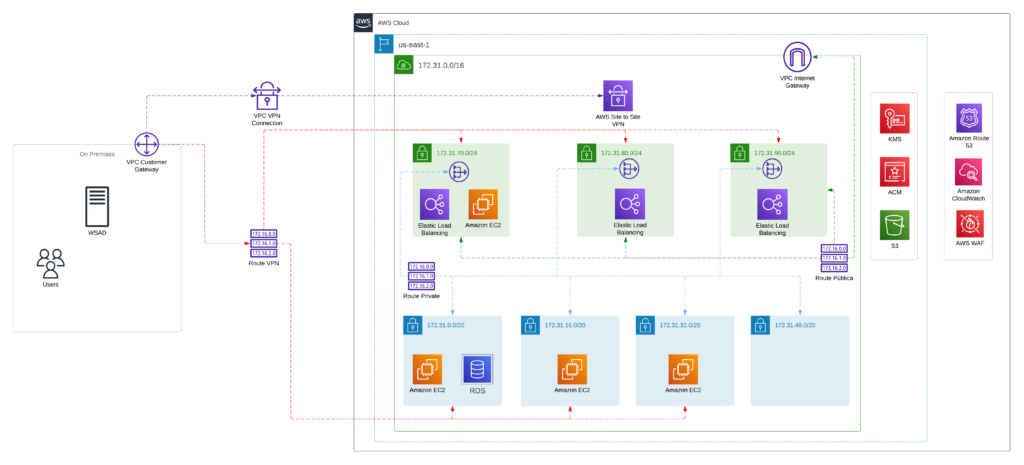Click the '172.31.80.0/24' subnet label
Viewport: 1024px width, 465px height.
pos(623,153)
